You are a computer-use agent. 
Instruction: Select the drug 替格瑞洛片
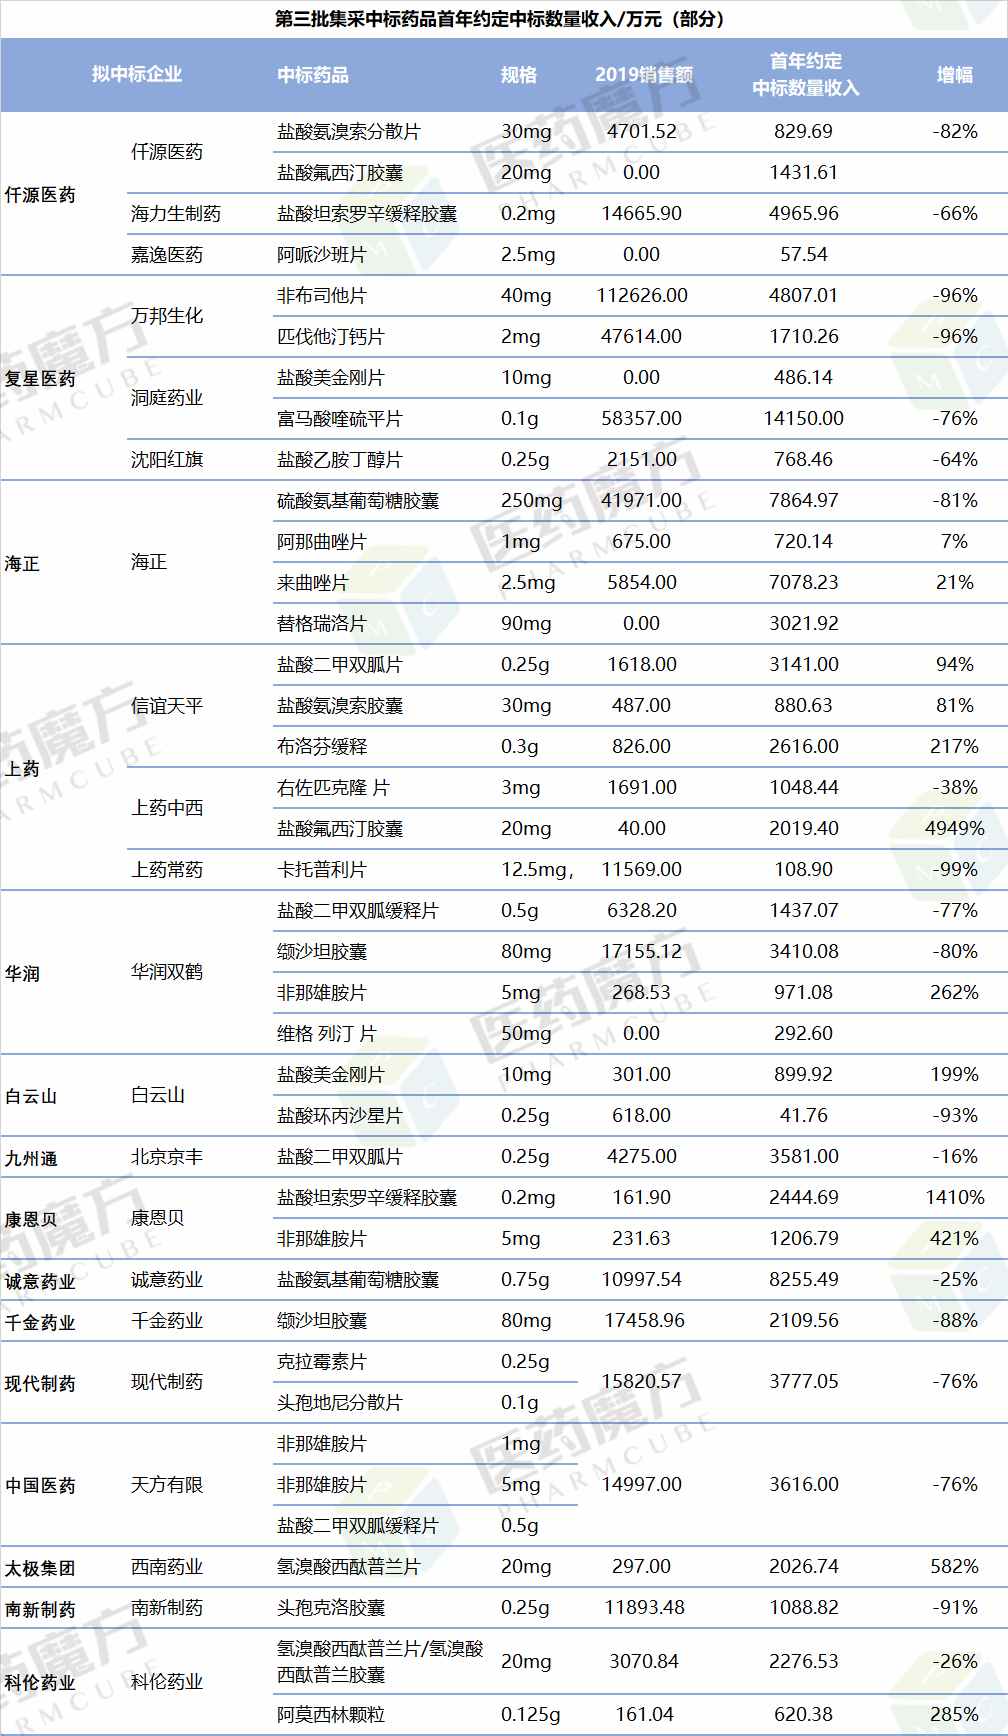(x=322, y=624)
